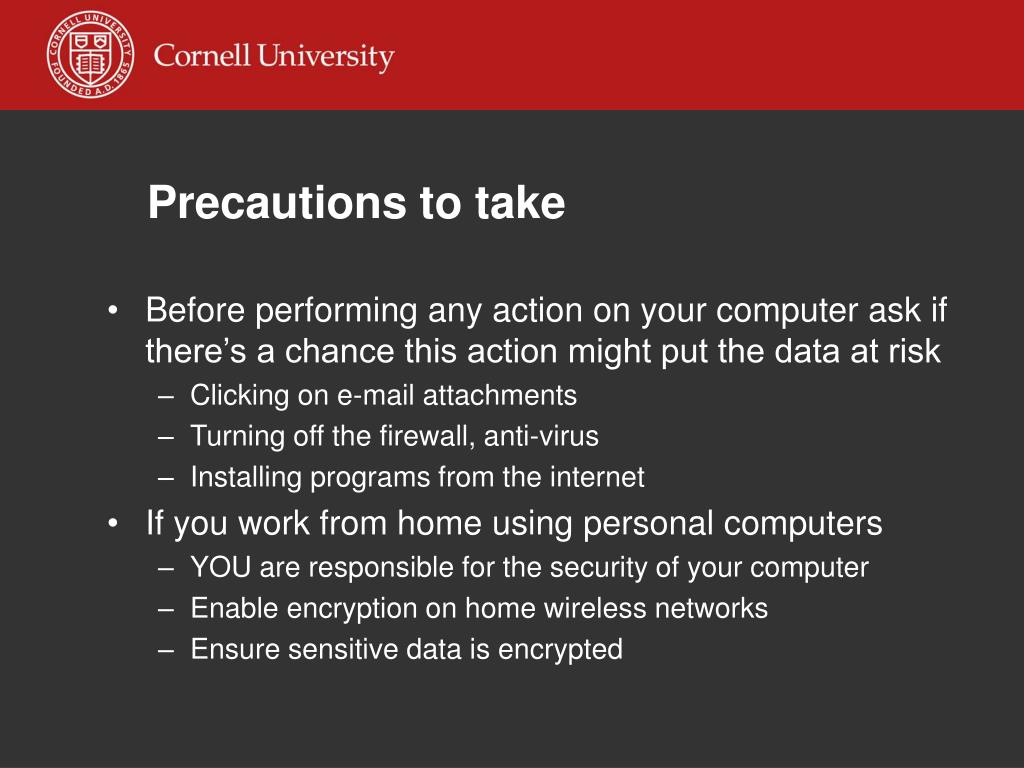Image resolution: width=1024 pixels, height=768 pixels.
Task: Click 'If you work from home' bullet text
Action: coord(514,524)
